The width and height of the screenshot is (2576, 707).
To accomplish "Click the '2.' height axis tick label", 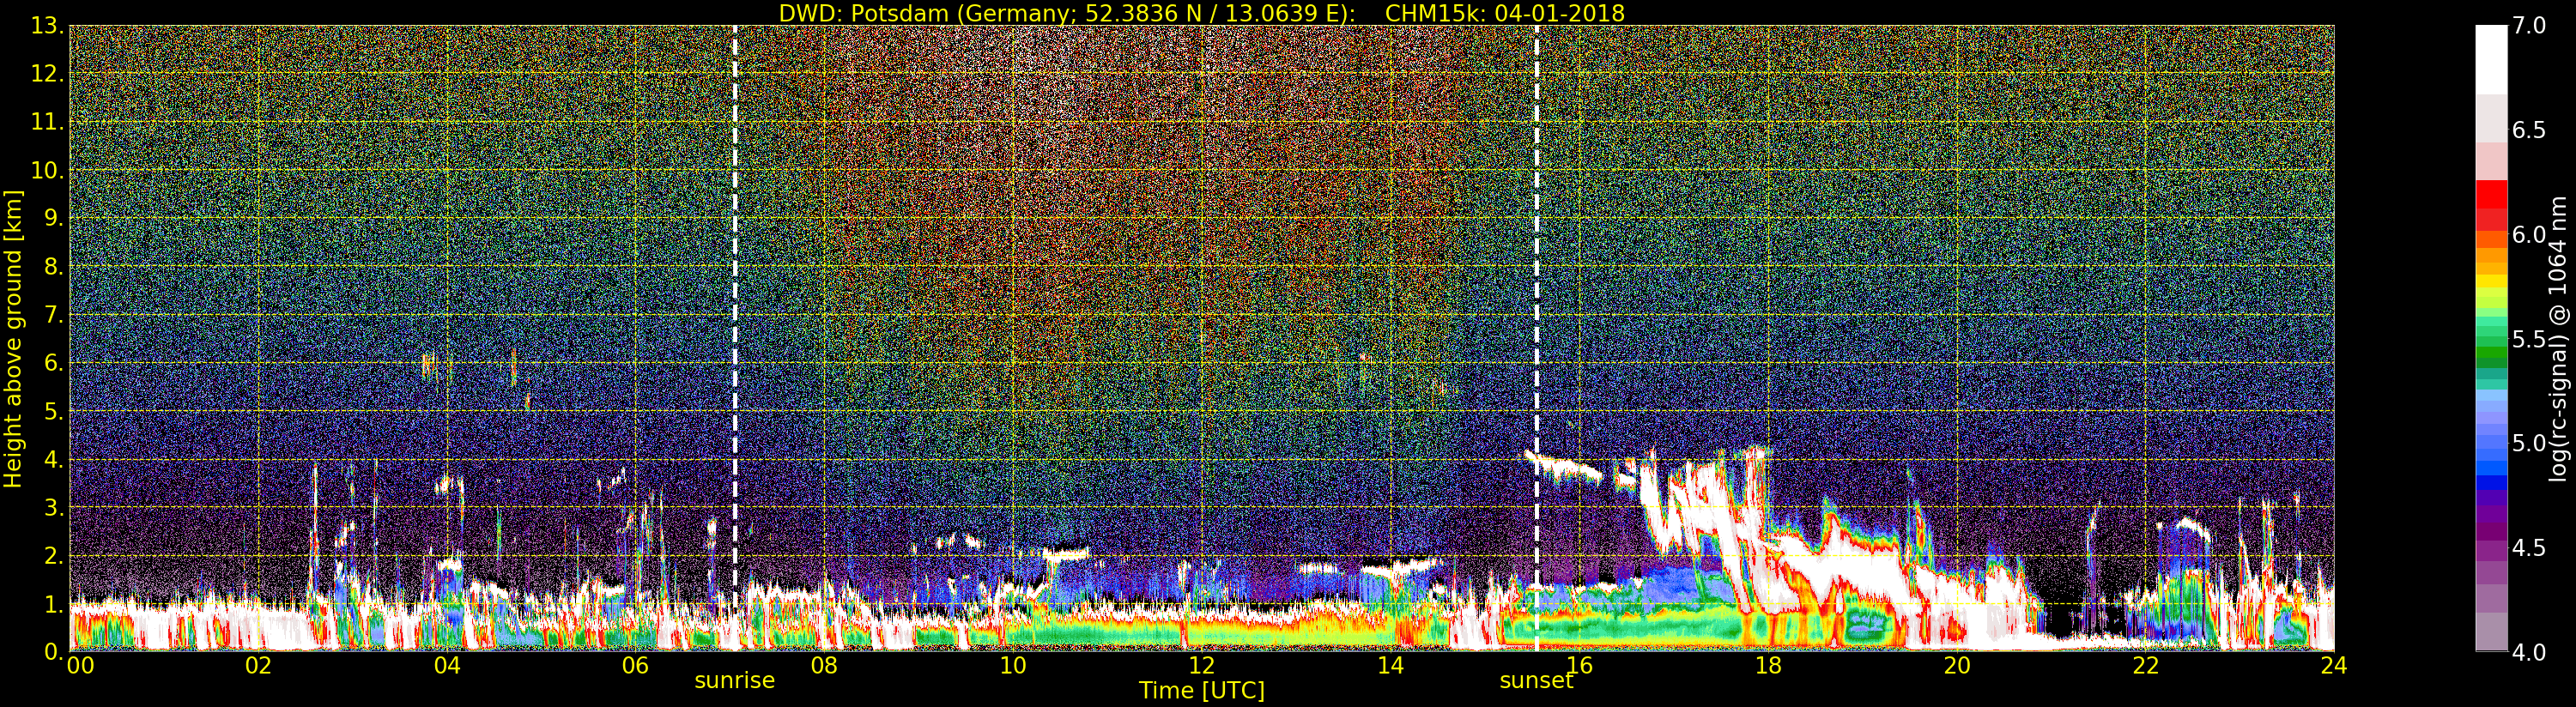I will [53, 556].
